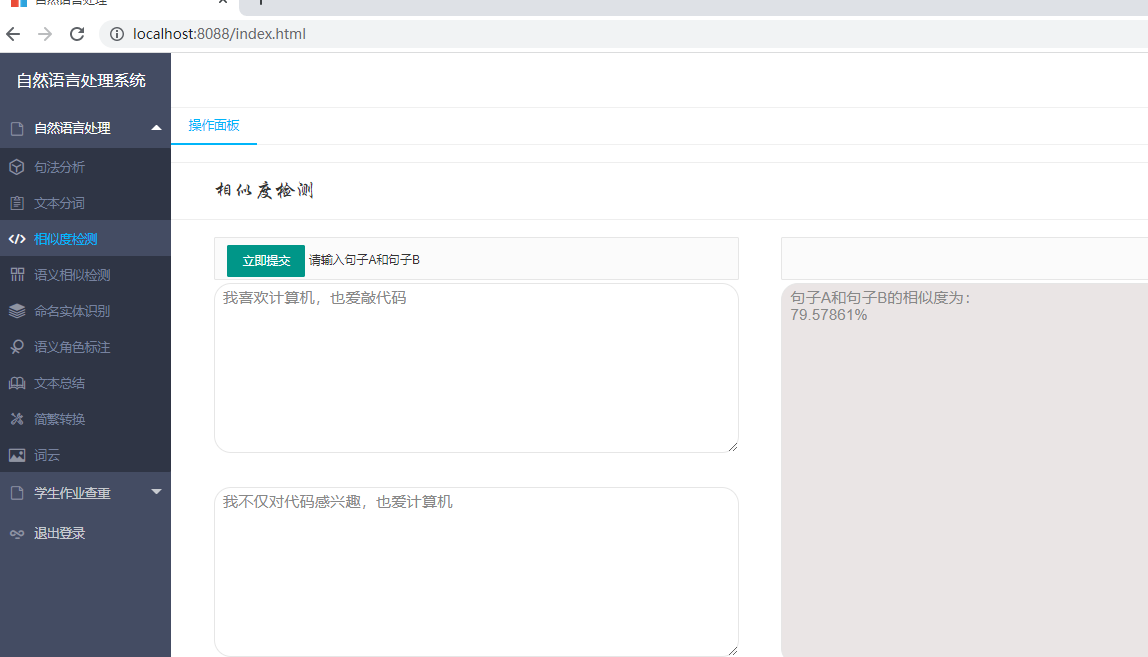
Task: Focus sentence B text area
Action: click(x=477, y=572)
